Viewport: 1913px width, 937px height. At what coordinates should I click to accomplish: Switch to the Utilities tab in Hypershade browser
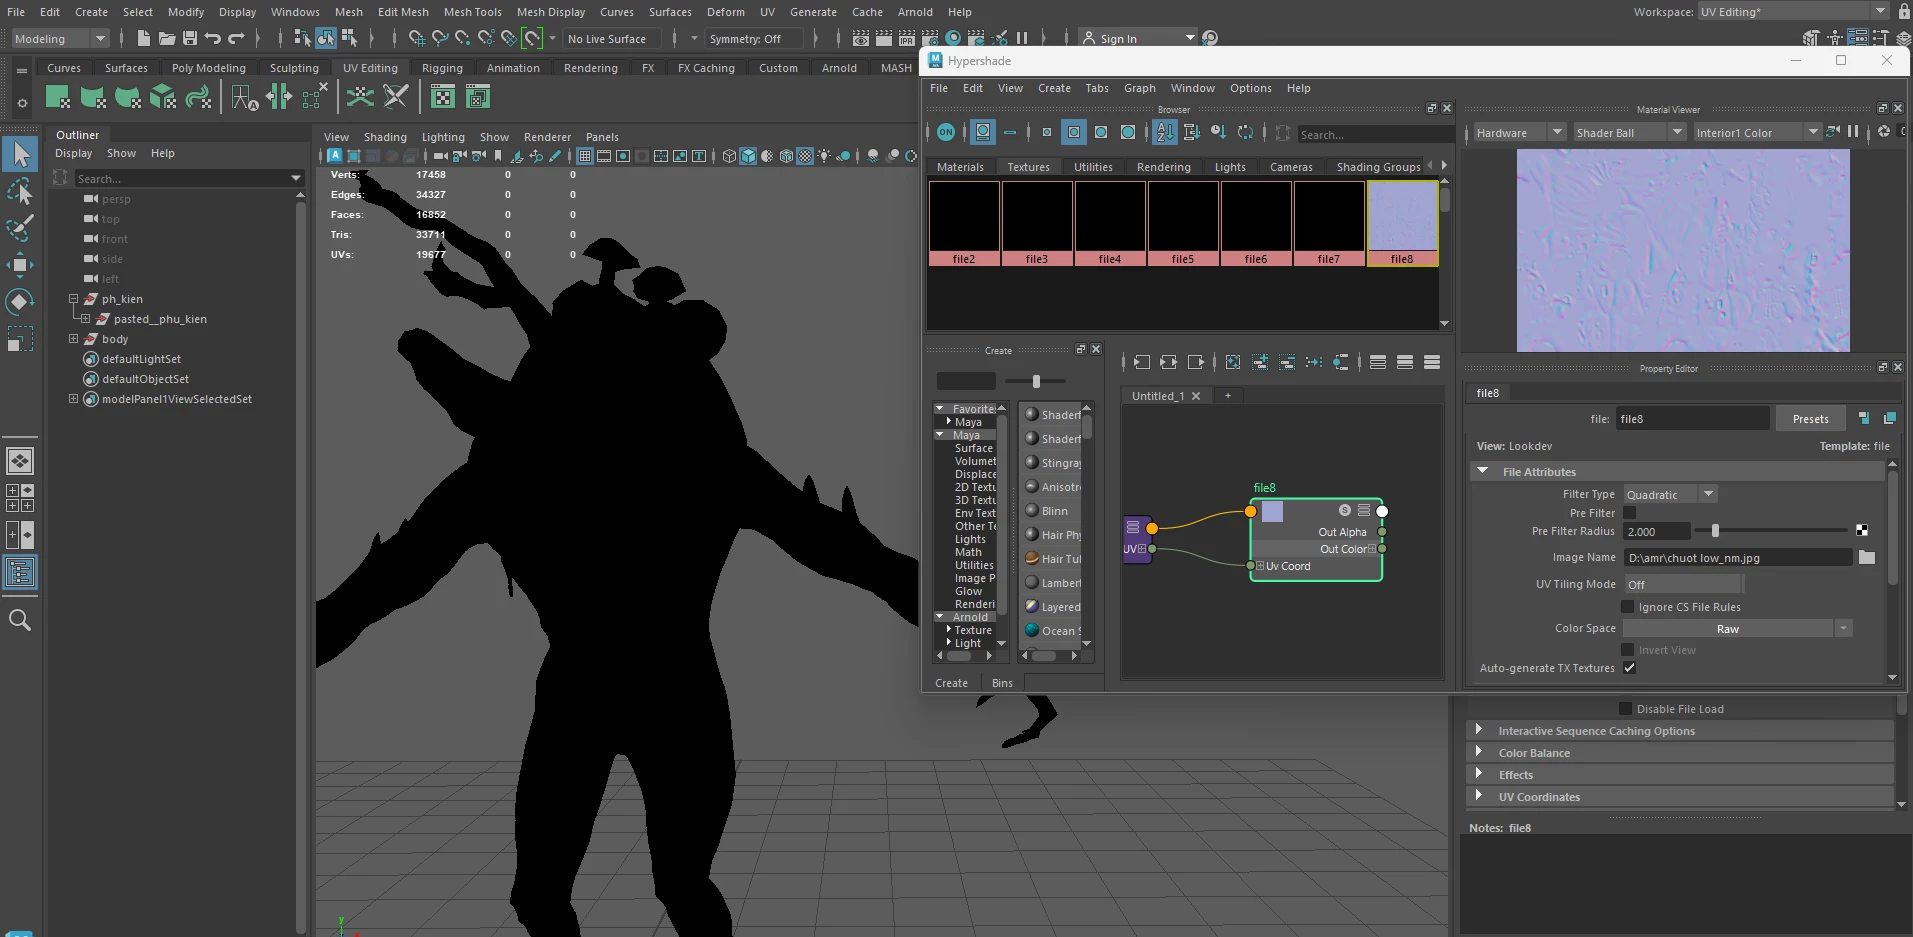(1093, 167)
